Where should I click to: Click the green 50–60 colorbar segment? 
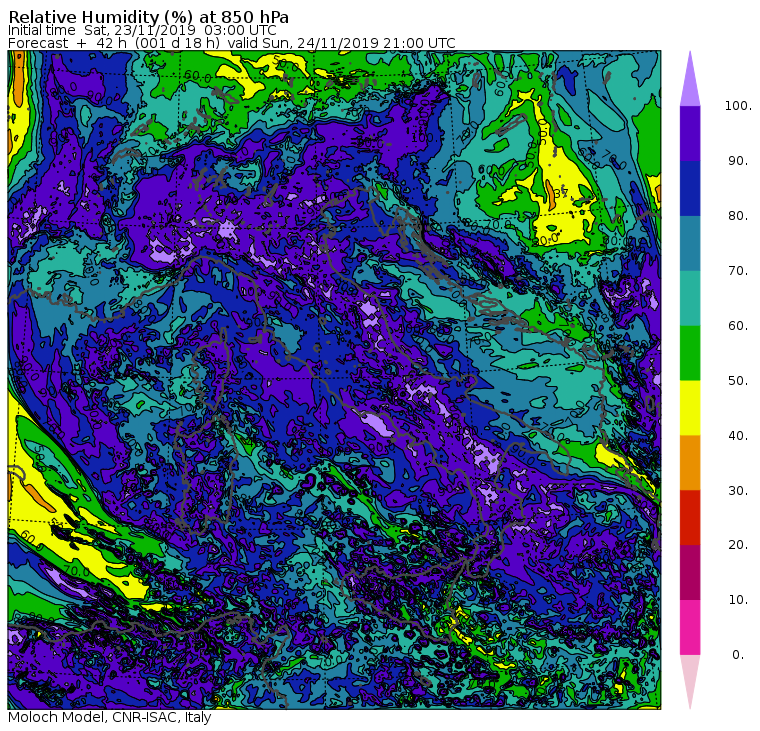690,353
